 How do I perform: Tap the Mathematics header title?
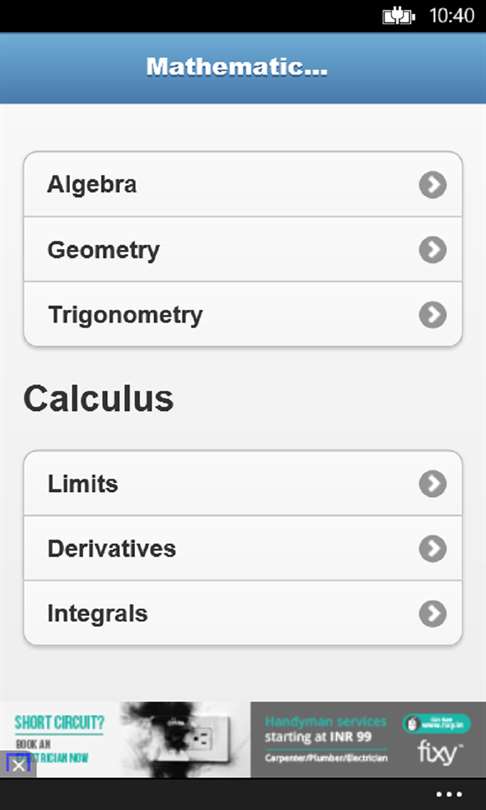pos(237,67)
